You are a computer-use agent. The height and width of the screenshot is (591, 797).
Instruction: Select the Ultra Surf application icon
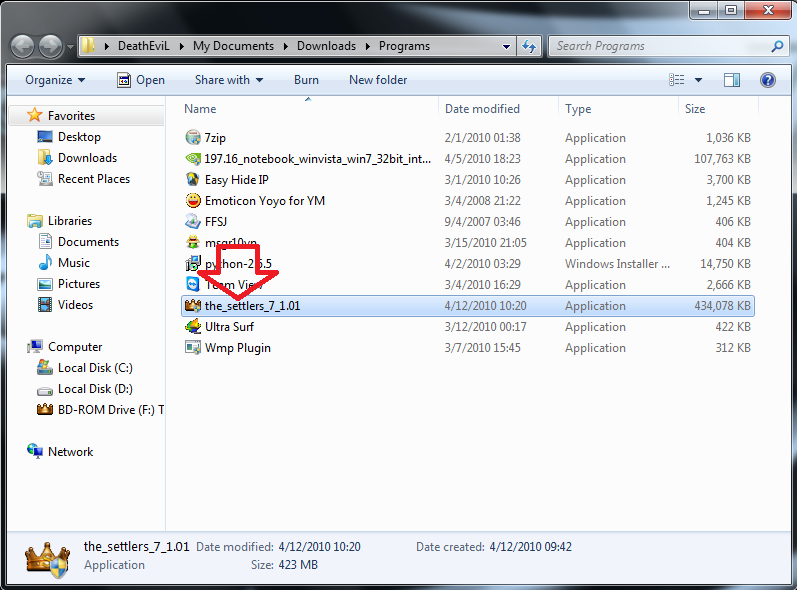193,327
